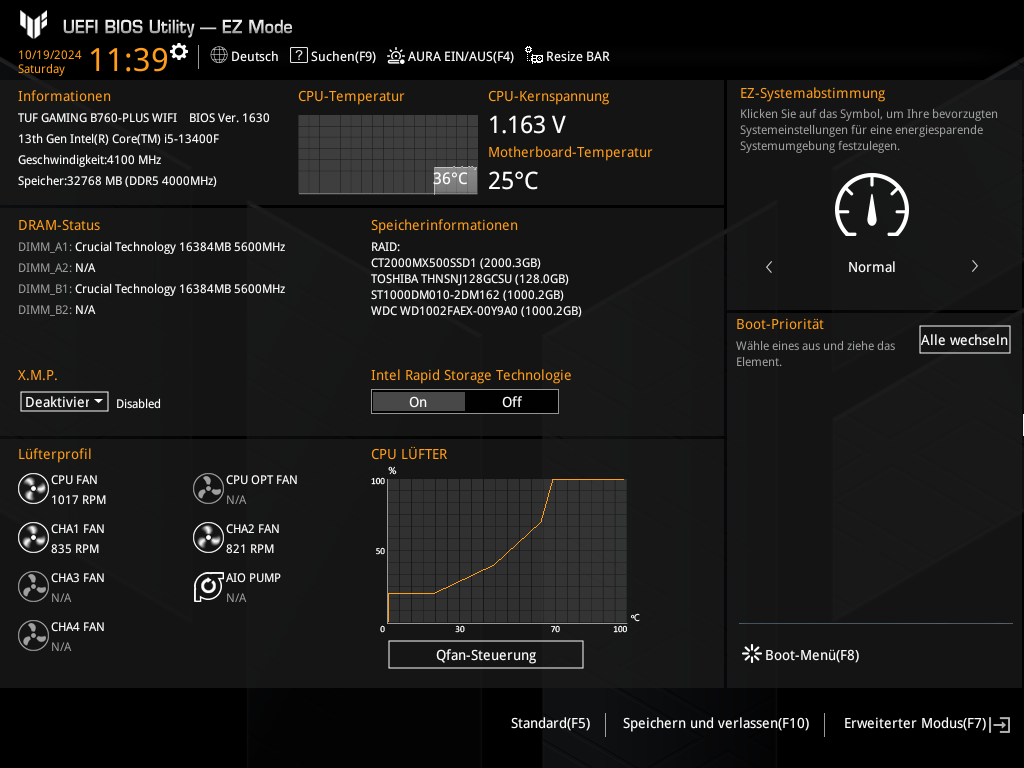Click 1017 RPM CPU fan speed

78,500
